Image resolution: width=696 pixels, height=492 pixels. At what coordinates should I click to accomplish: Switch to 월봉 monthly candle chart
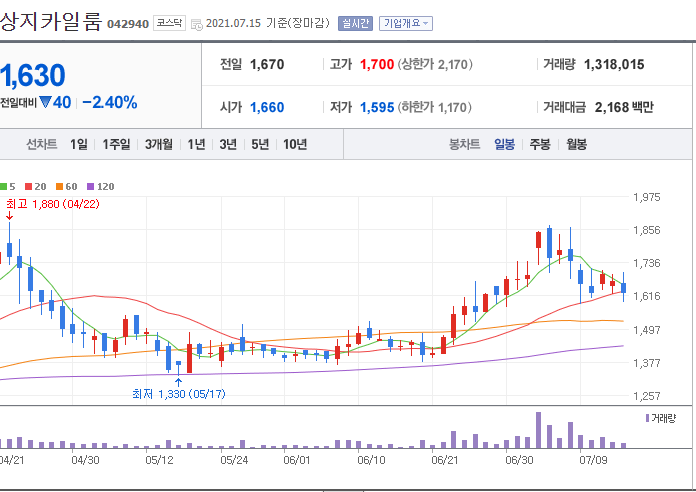(x=576, y=144)
